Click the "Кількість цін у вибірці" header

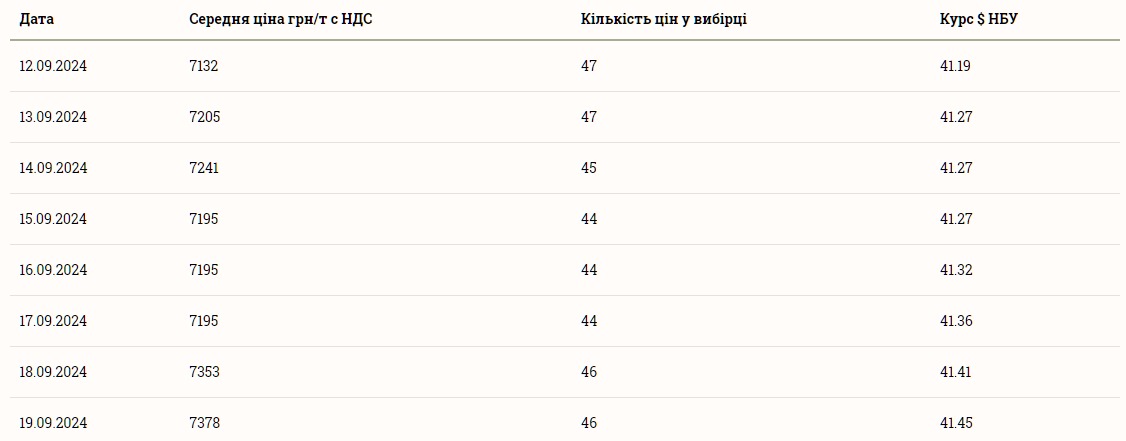pyautogui.click(x=664, y=19)
